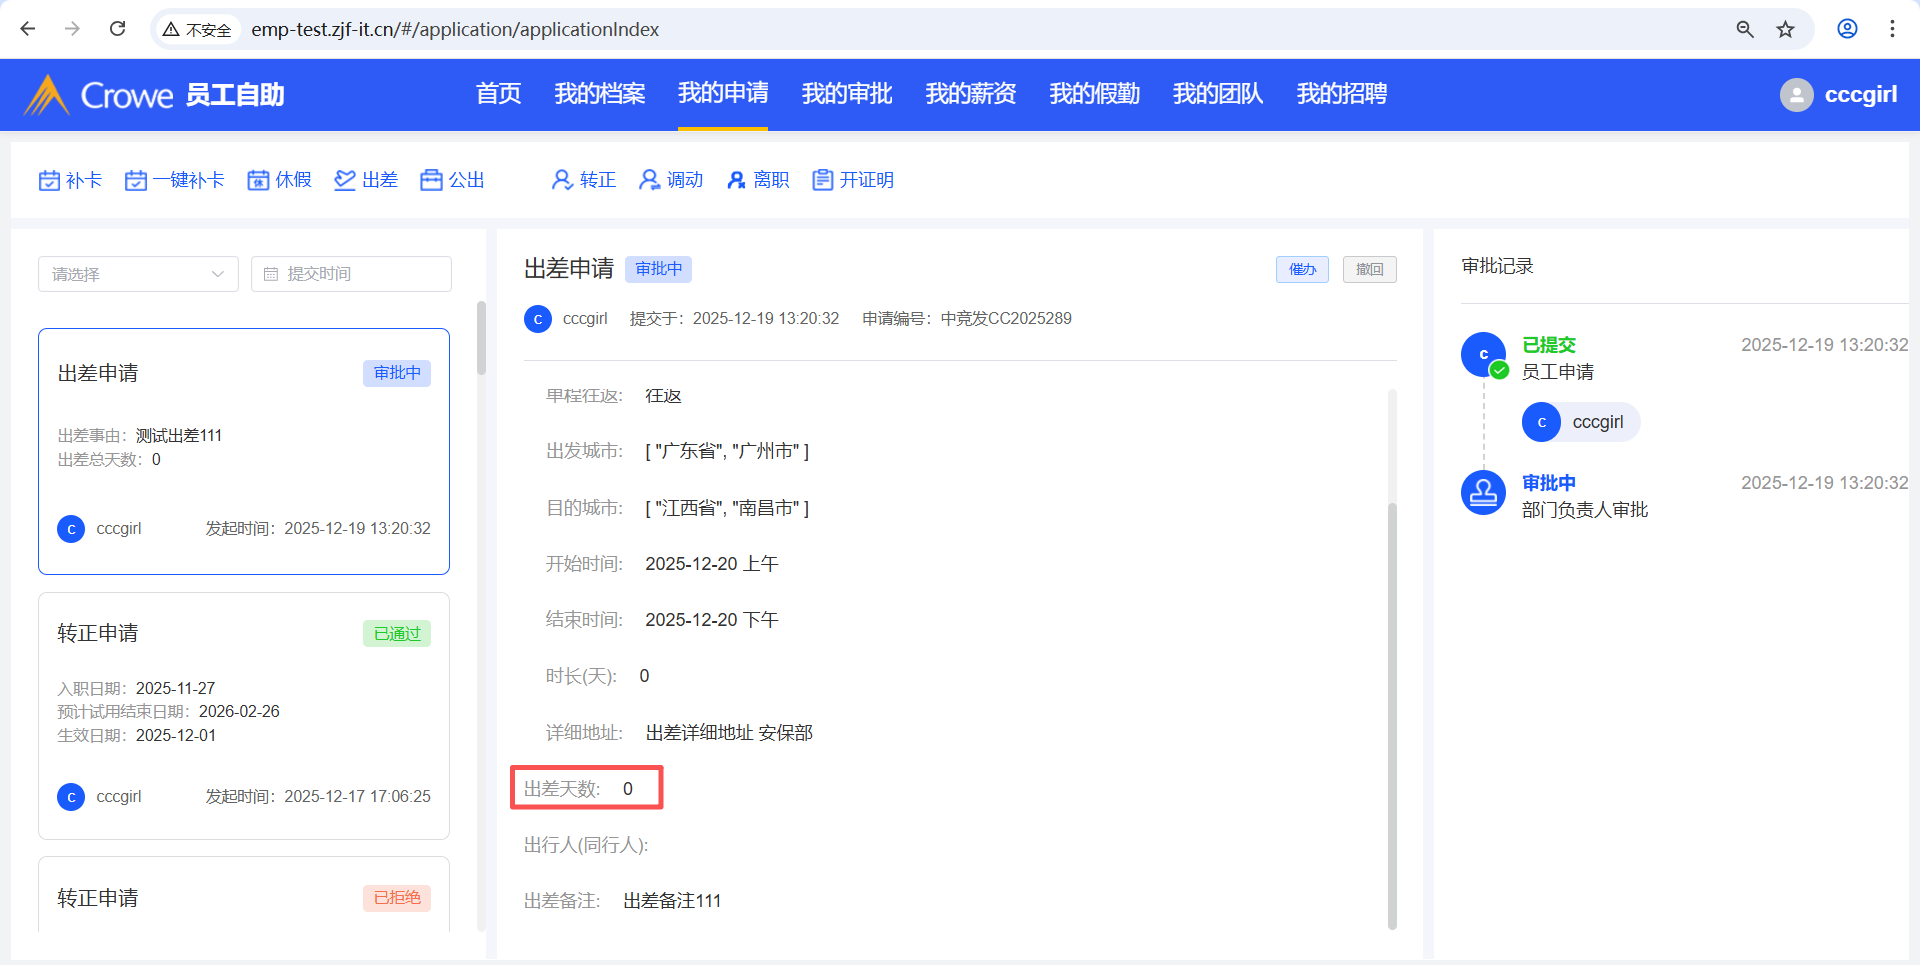Click the 离职 person icon

[x=736, y=180]
